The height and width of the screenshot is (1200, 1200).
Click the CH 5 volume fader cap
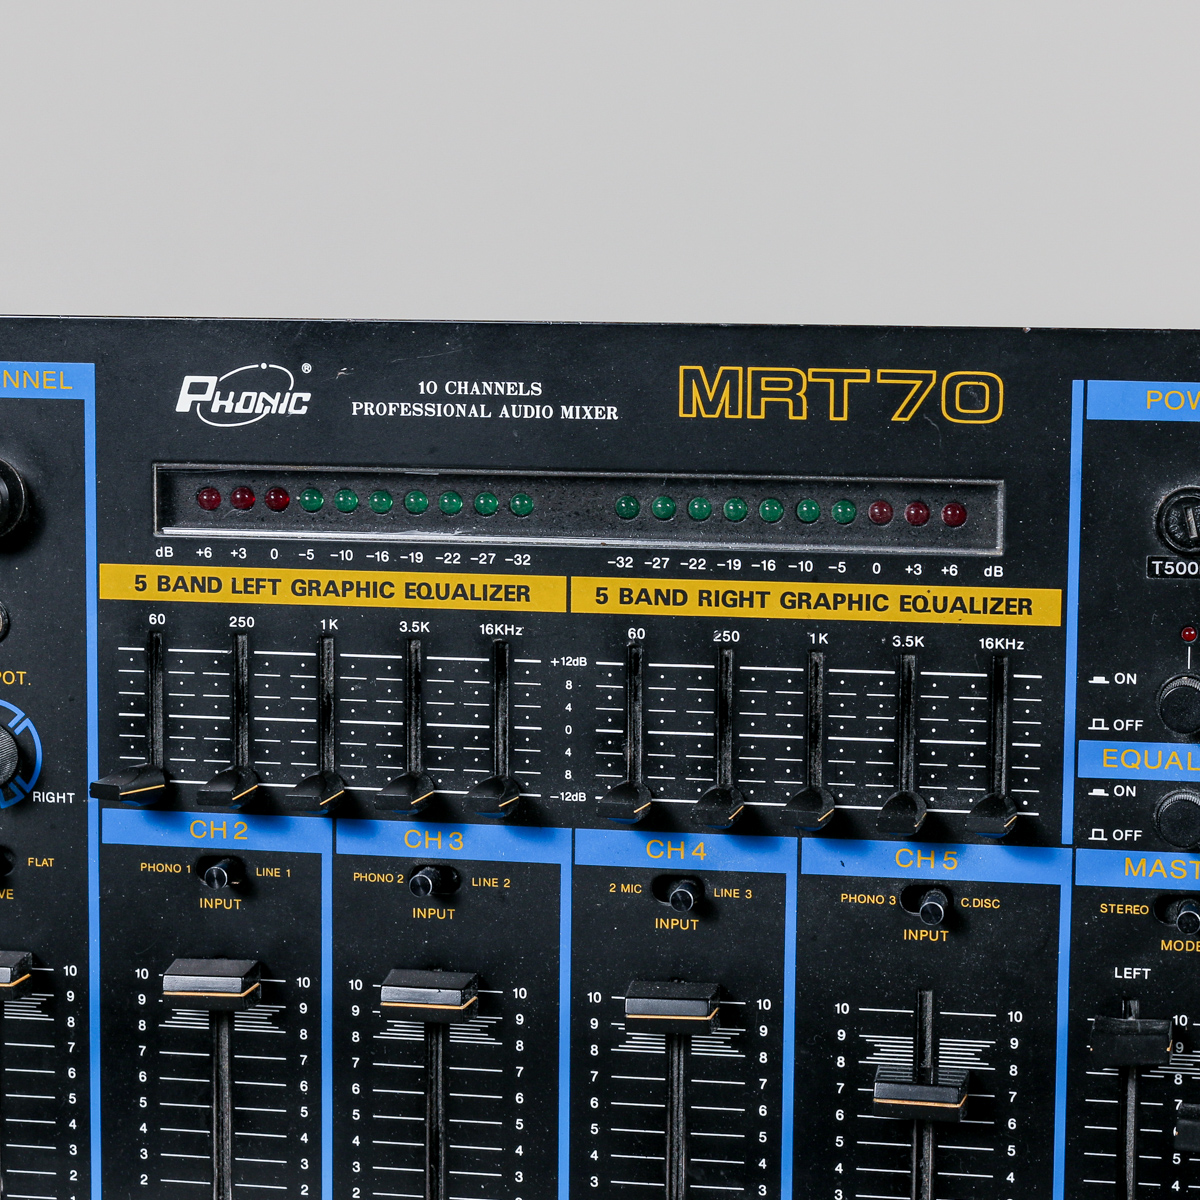point(920,1091)
